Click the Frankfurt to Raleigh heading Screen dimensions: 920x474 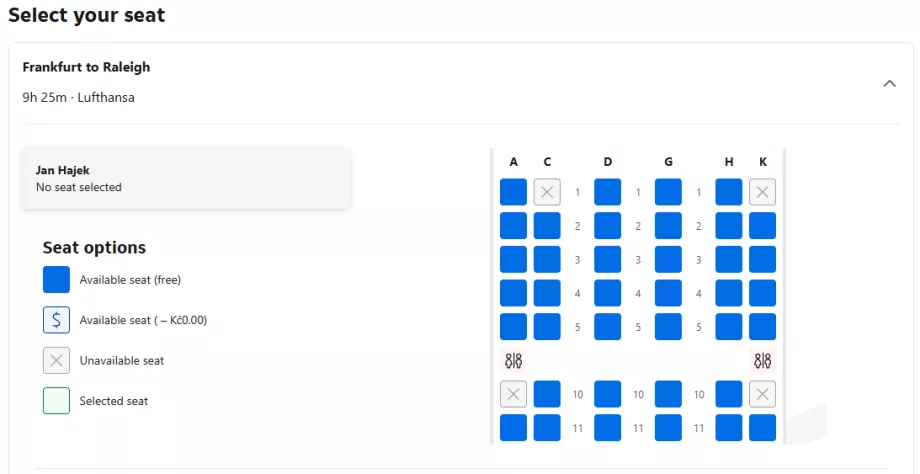(86, 68)
